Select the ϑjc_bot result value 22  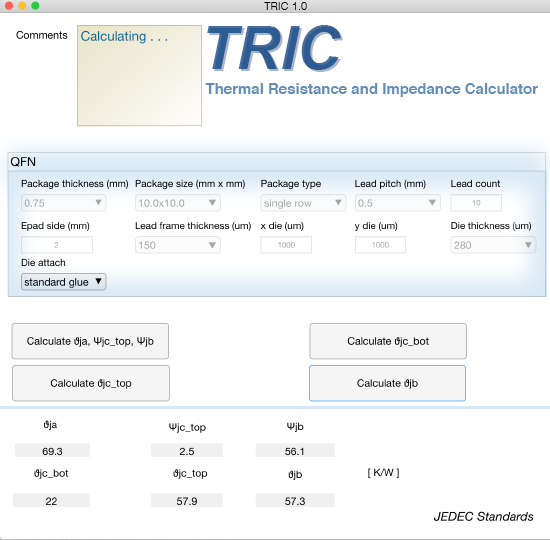point(51,500)
